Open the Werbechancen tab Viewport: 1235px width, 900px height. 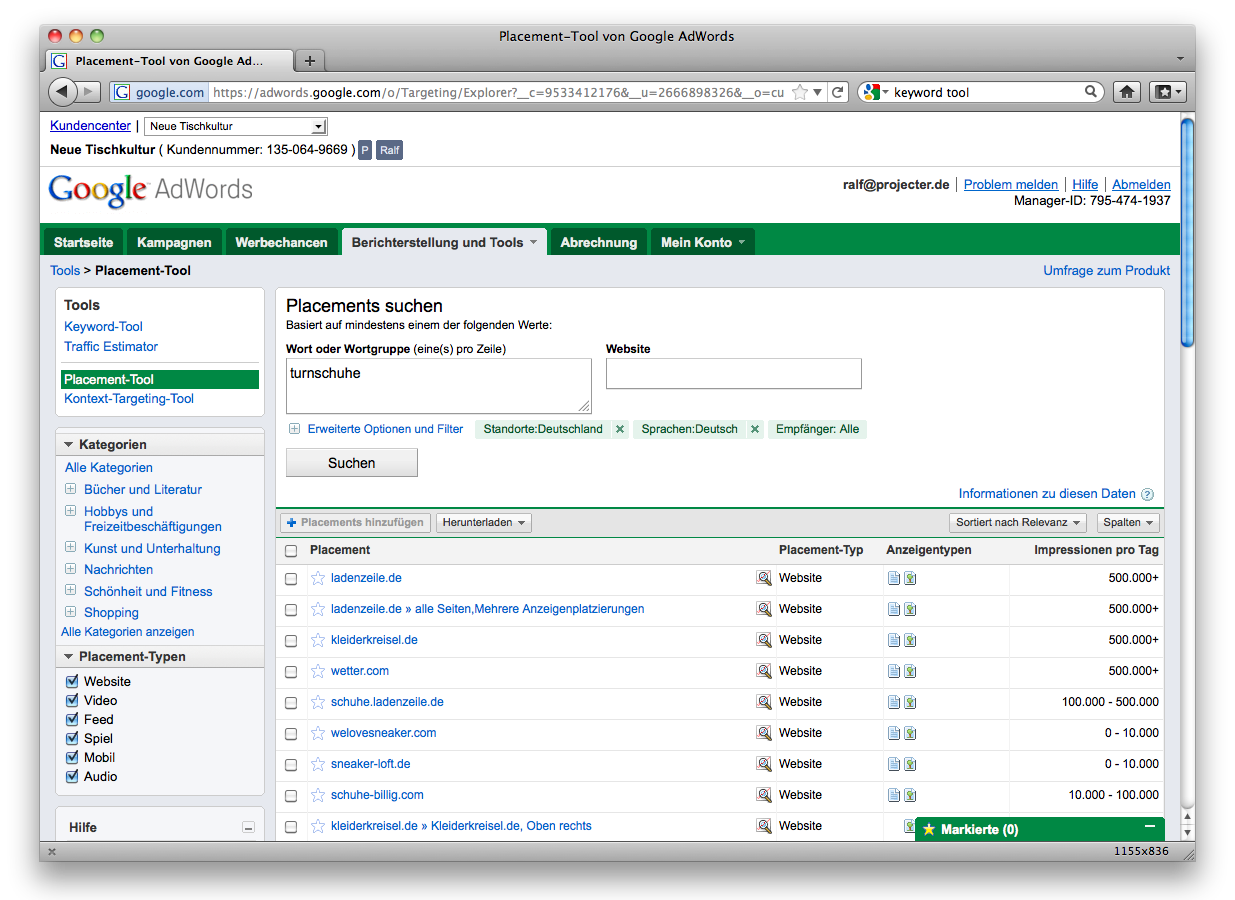(x=281, y=242)
